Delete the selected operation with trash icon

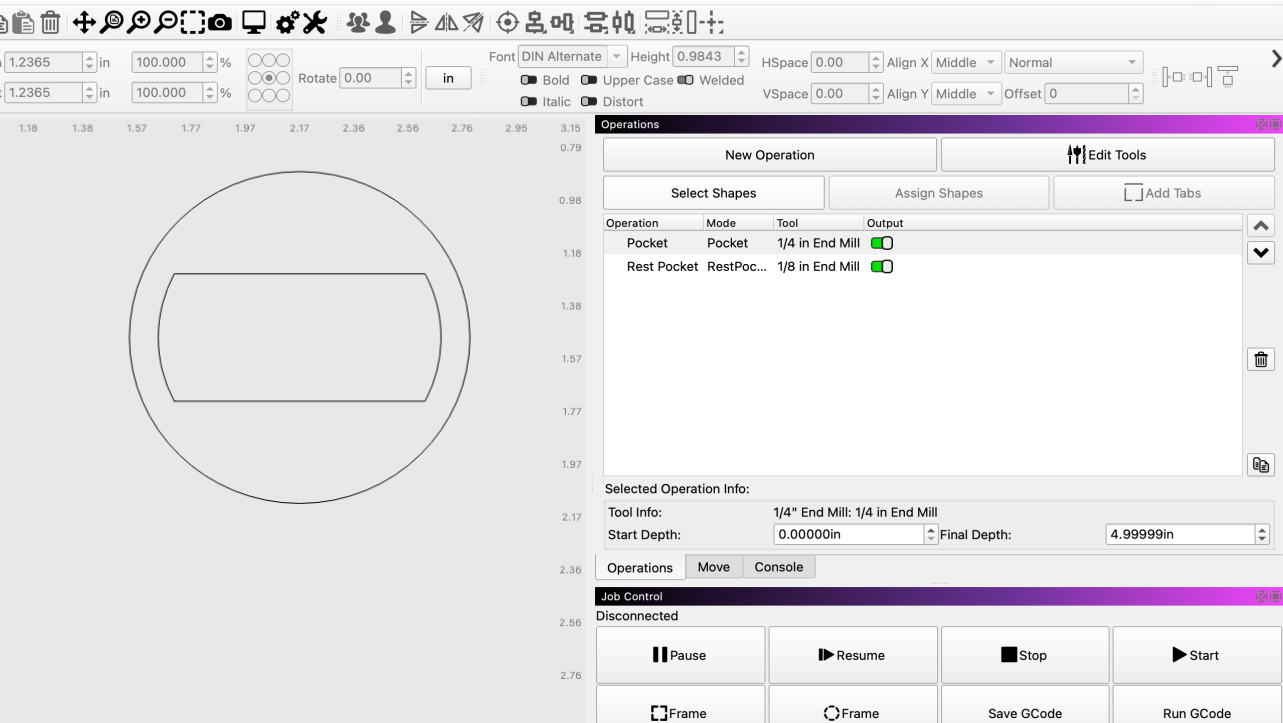pyautogui.click(x=1261, y=360)
